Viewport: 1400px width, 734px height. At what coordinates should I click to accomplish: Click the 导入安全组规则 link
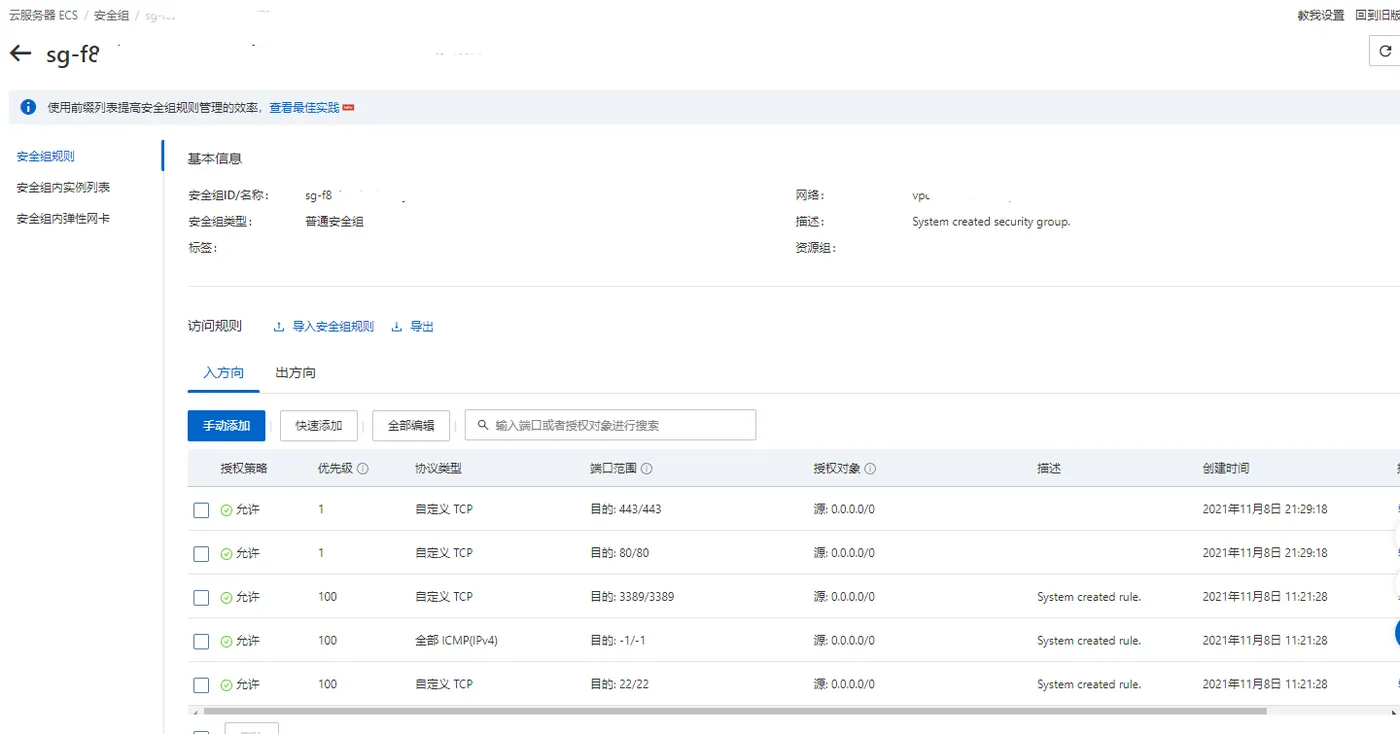[333, 327]
